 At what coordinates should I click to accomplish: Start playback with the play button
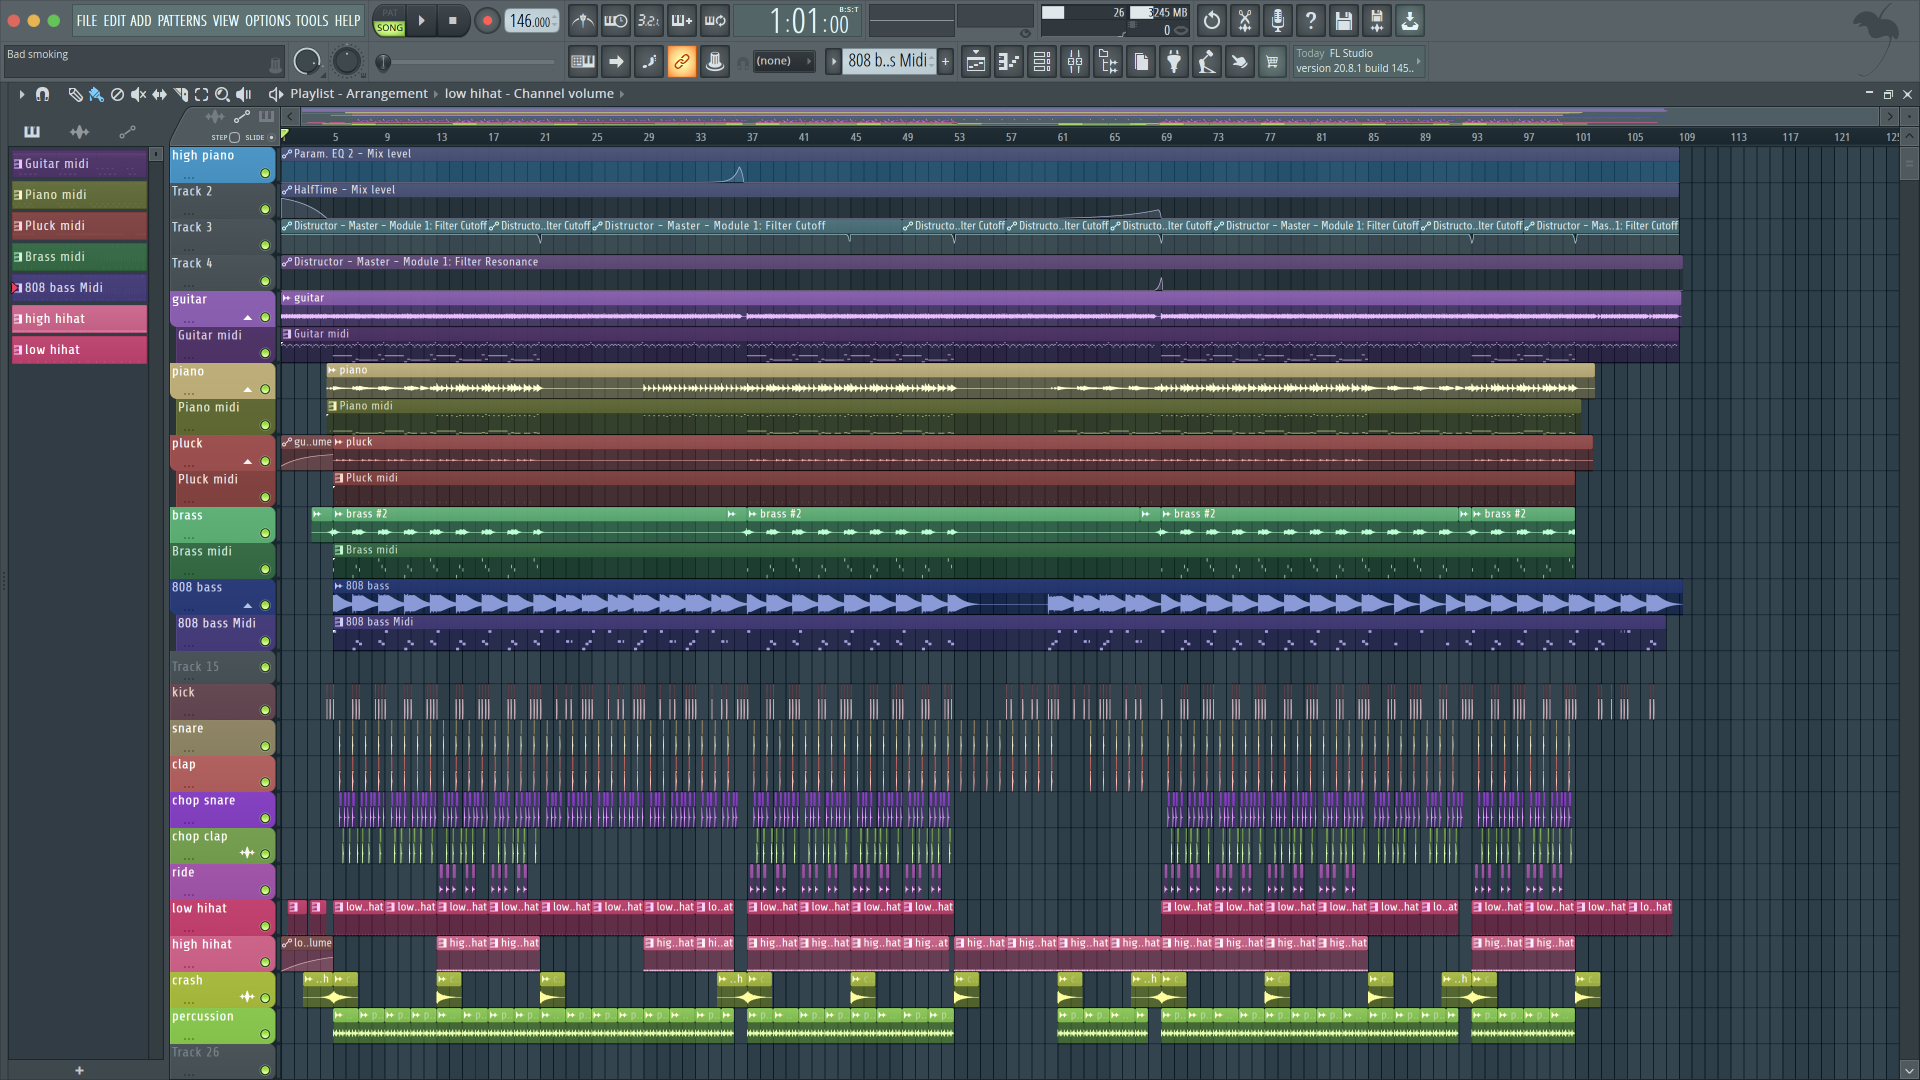click(x=421, y=20)
